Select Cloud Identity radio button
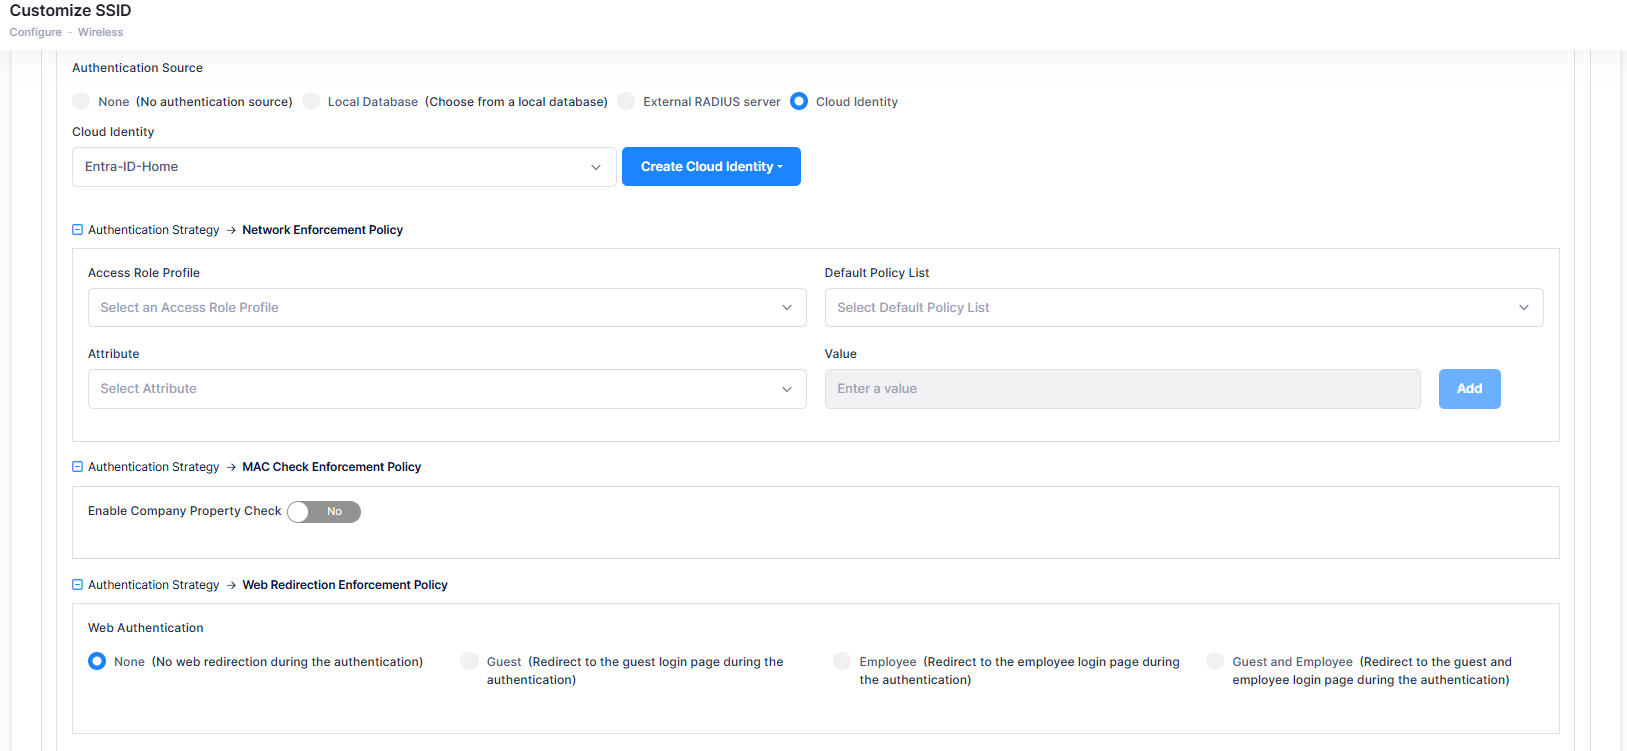1627x751 pixels. click(799, 102)
